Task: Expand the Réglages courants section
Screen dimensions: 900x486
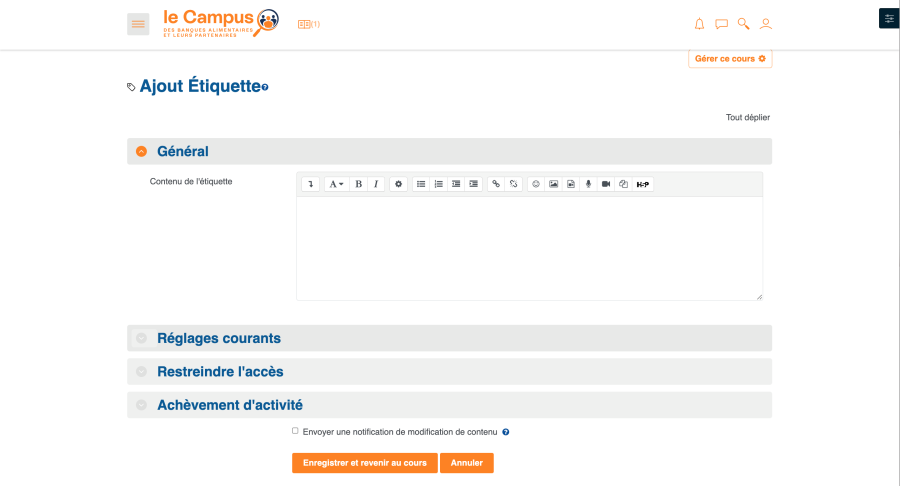Action: point(219,338)
